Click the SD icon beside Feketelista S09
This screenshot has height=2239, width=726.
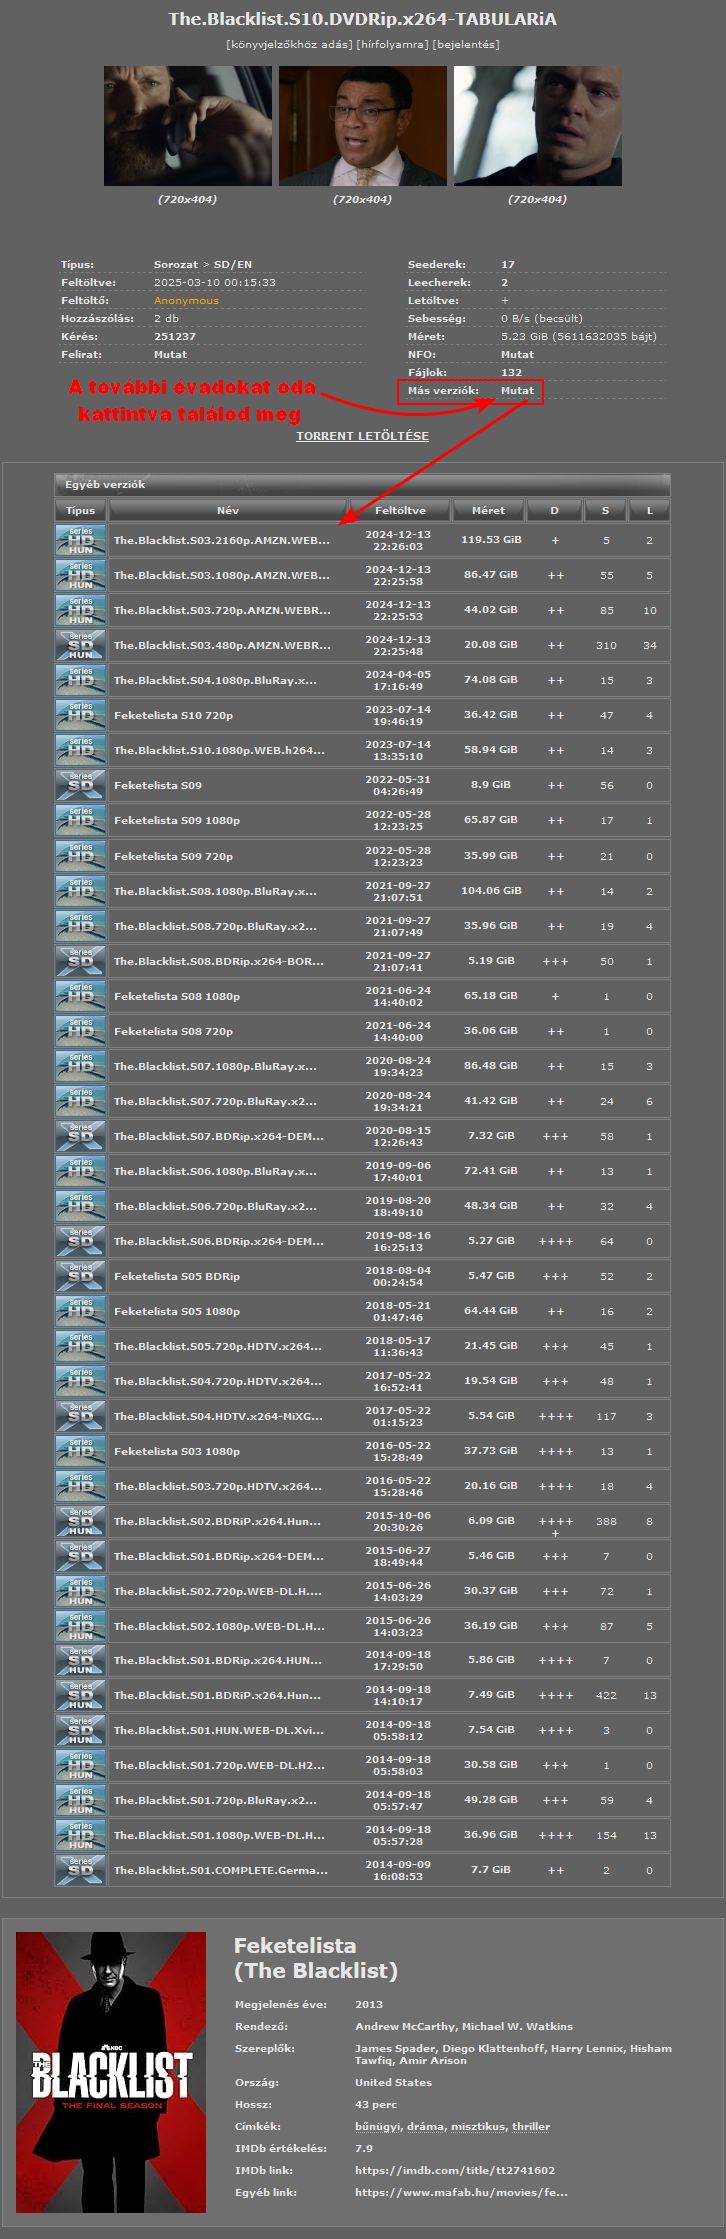[x=81, y=785]
